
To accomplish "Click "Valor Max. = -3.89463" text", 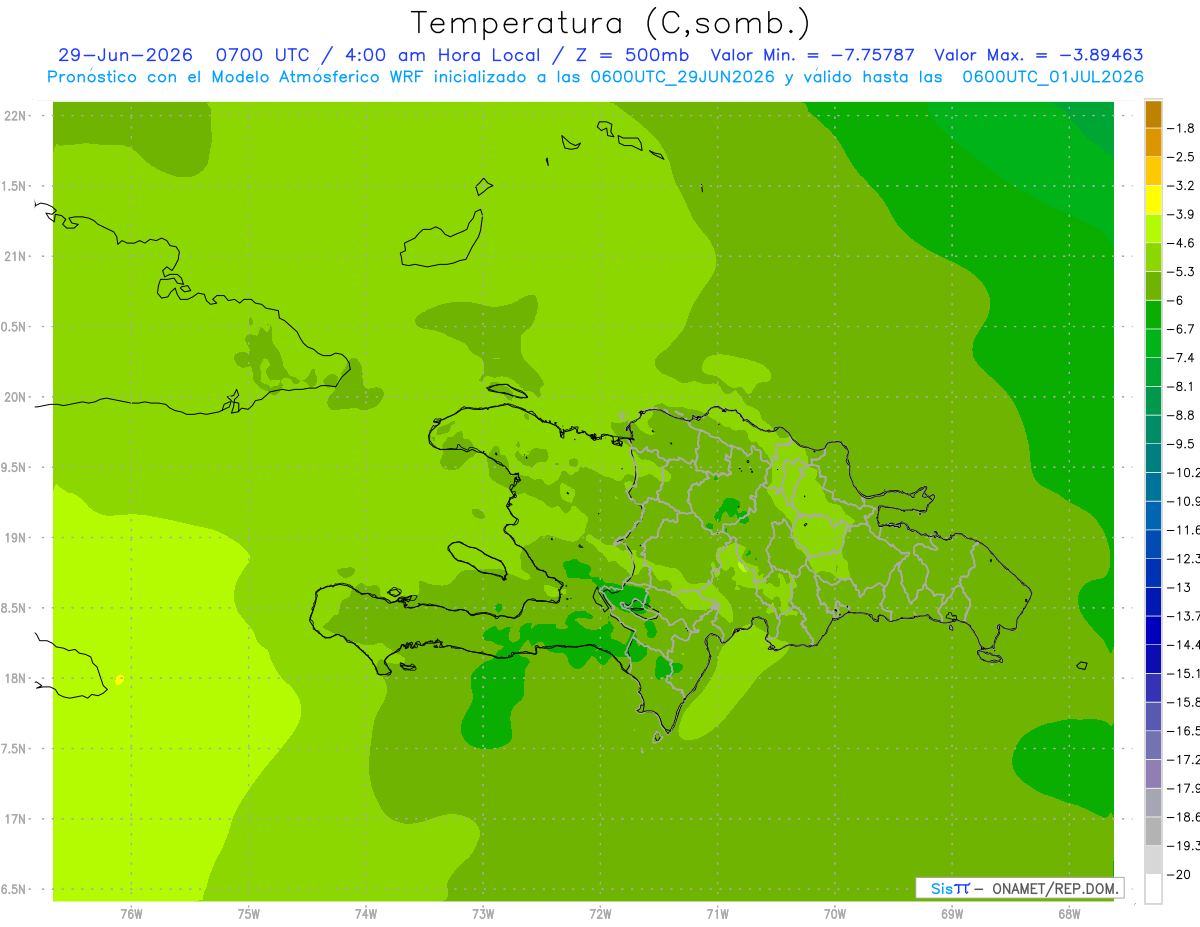I will 1038,55.
